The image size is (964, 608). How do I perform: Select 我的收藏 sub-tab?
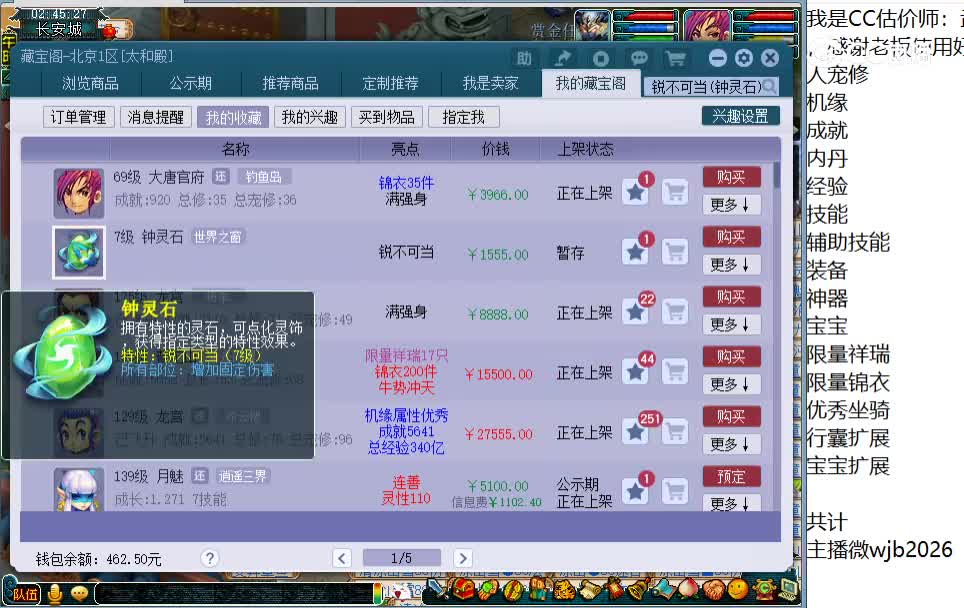pyautogui.click(x=233, y=117)
